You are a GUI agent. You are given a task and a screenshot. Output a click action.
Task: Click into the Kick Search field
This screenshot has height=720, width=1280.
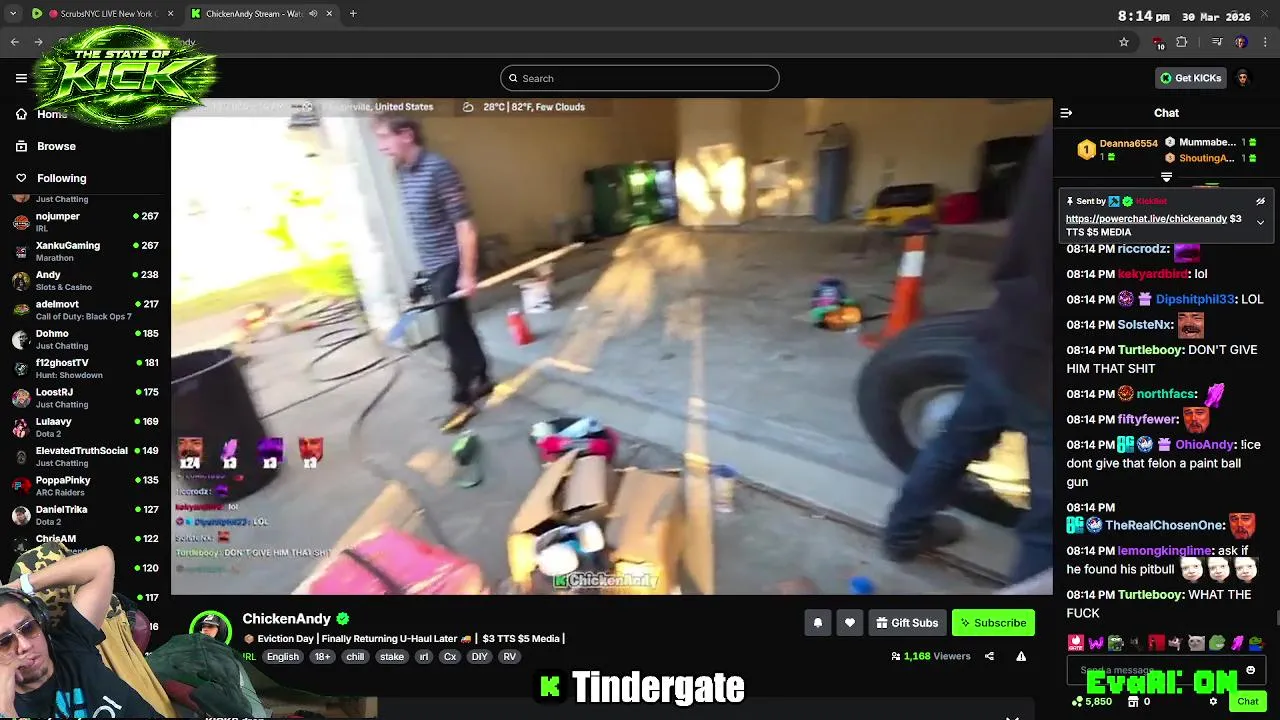640,78
